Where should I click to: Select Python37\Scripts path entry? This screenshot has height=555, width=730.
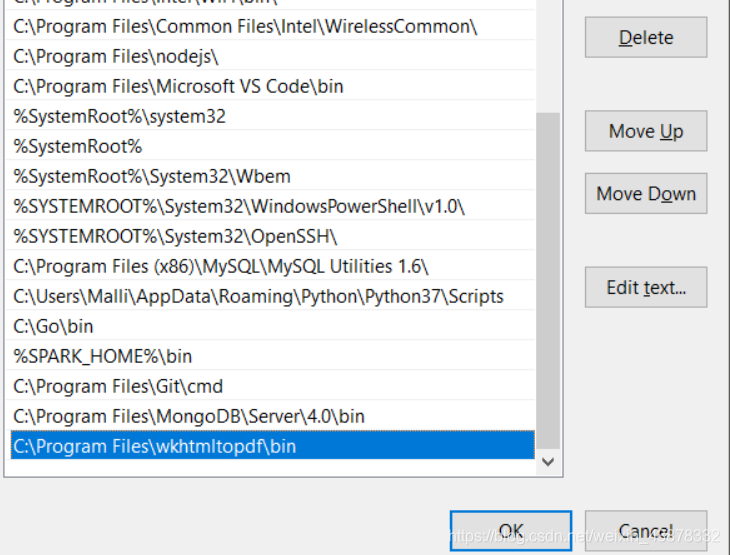(270, 297)
